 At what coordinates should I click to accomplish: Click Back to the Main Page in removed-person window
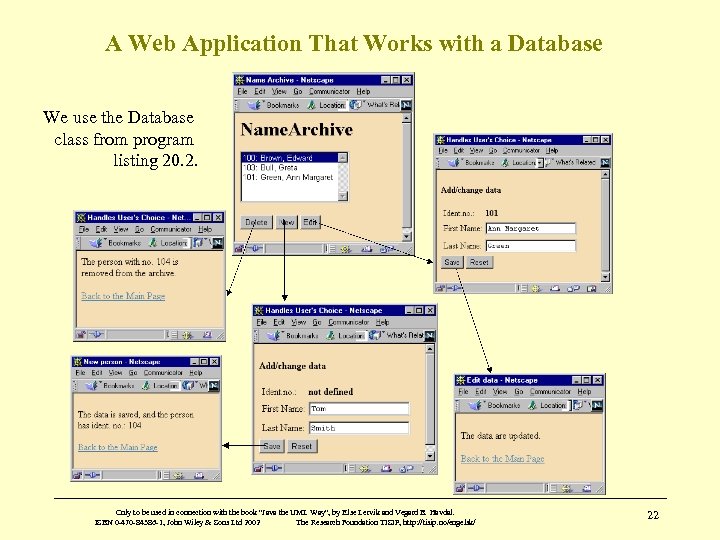[x=123, y=296]
